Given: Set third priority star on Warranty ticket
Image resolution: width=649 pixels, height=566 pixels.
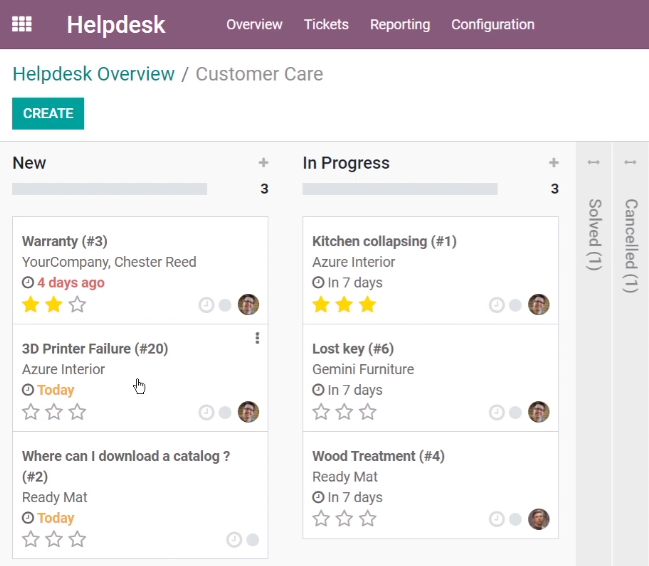Looking at the screenshot, I should pyautogui.click(x=77, y=305).
